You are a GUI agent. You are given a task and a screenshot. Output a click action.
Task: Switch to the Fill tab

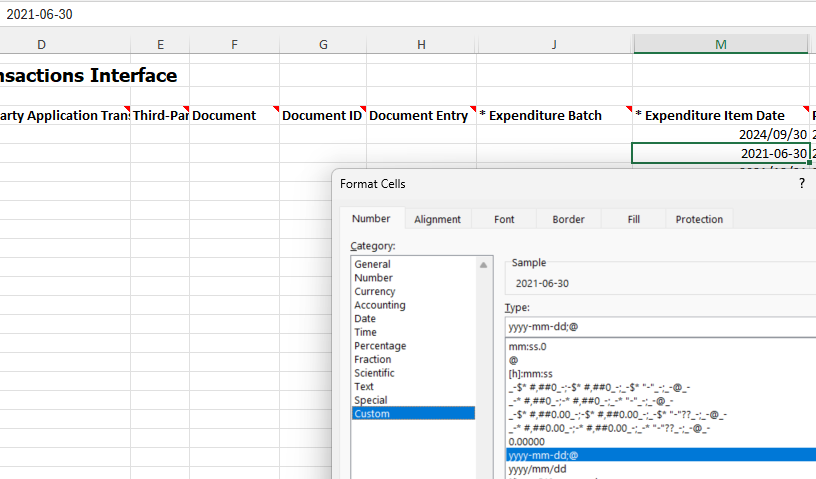pos(633,219)
